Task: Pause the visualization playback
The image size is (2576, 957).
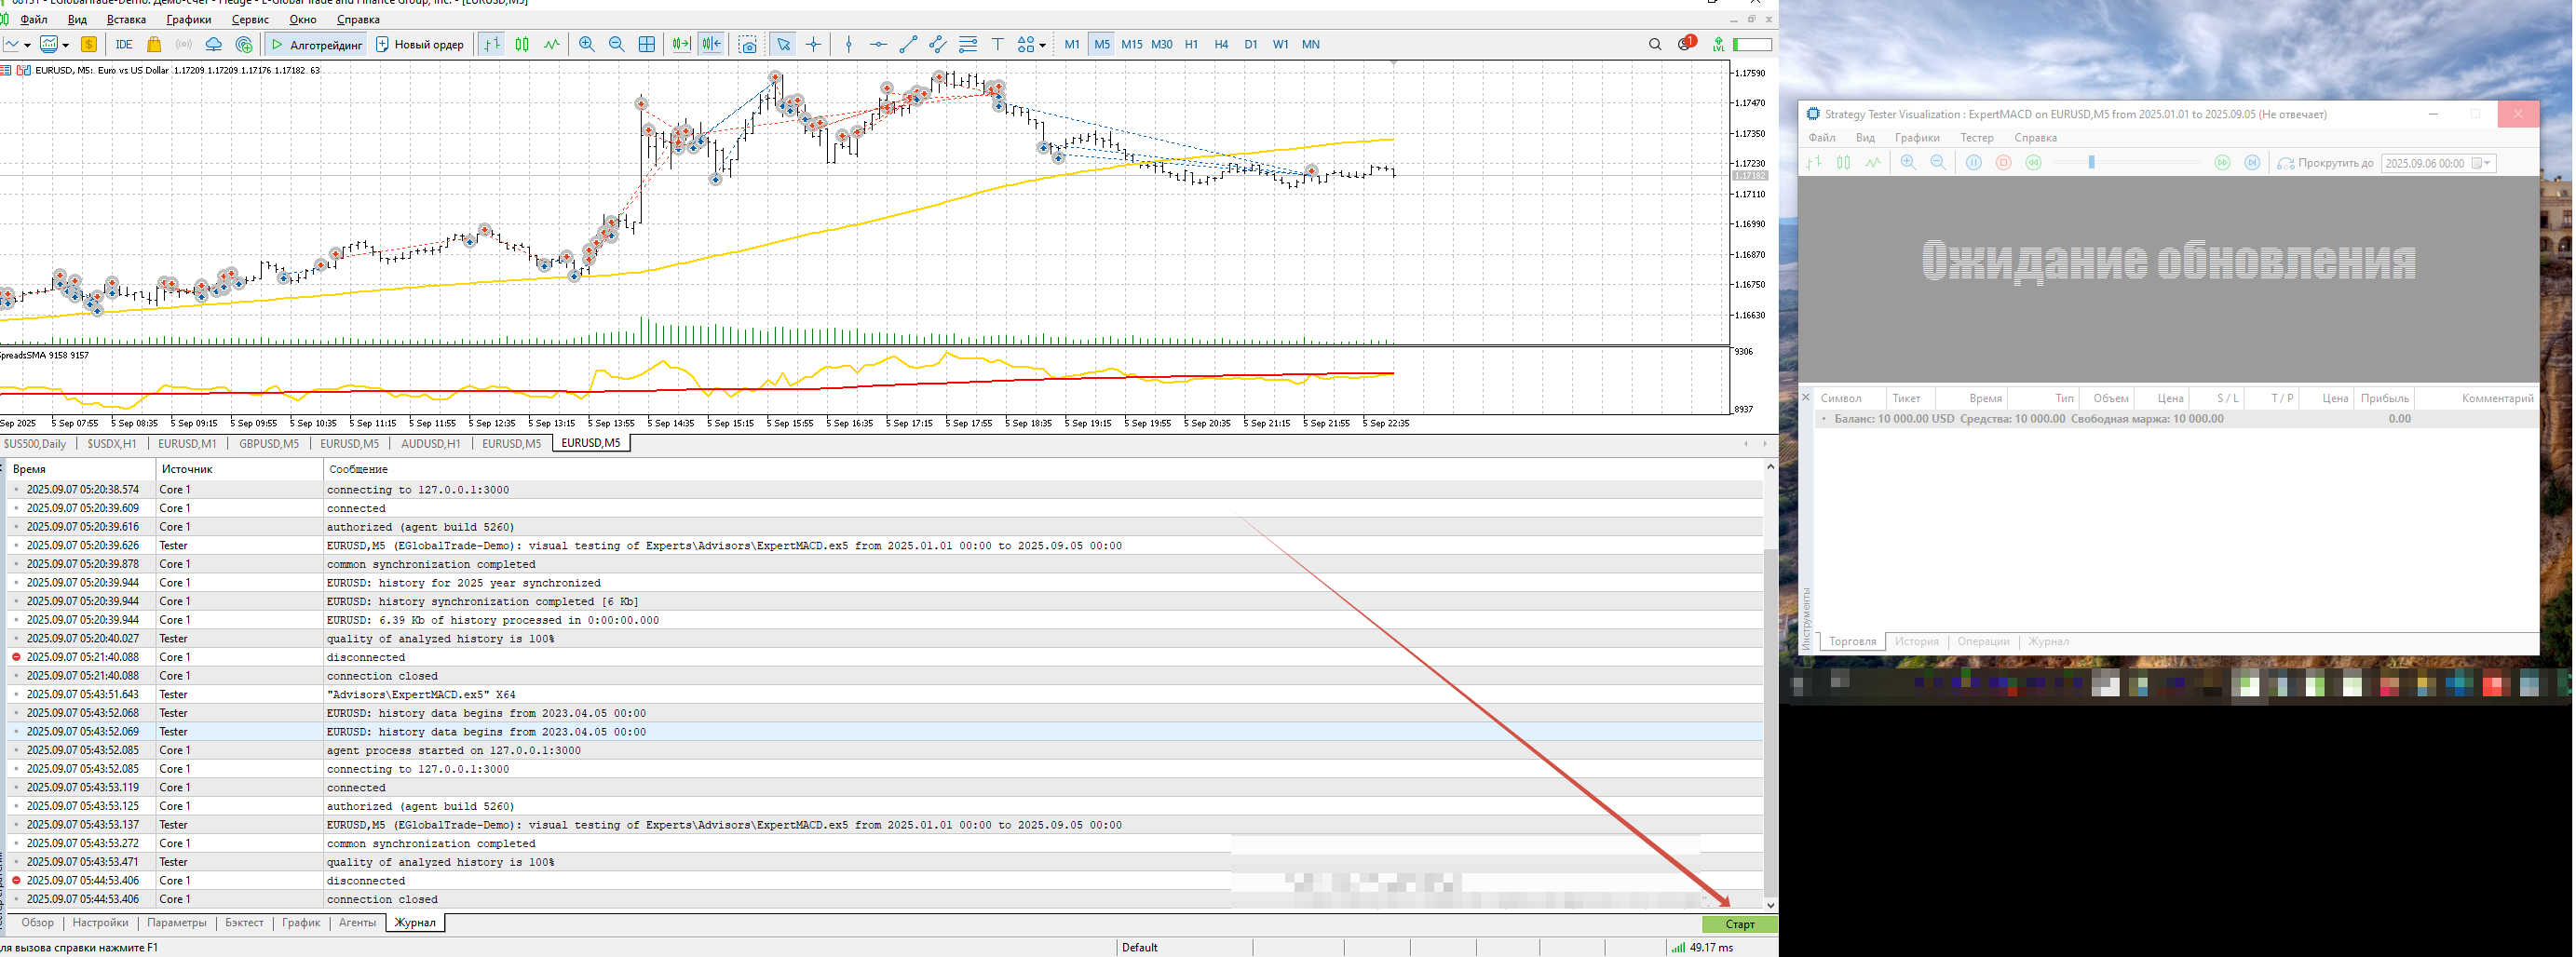Action: 1974,163
